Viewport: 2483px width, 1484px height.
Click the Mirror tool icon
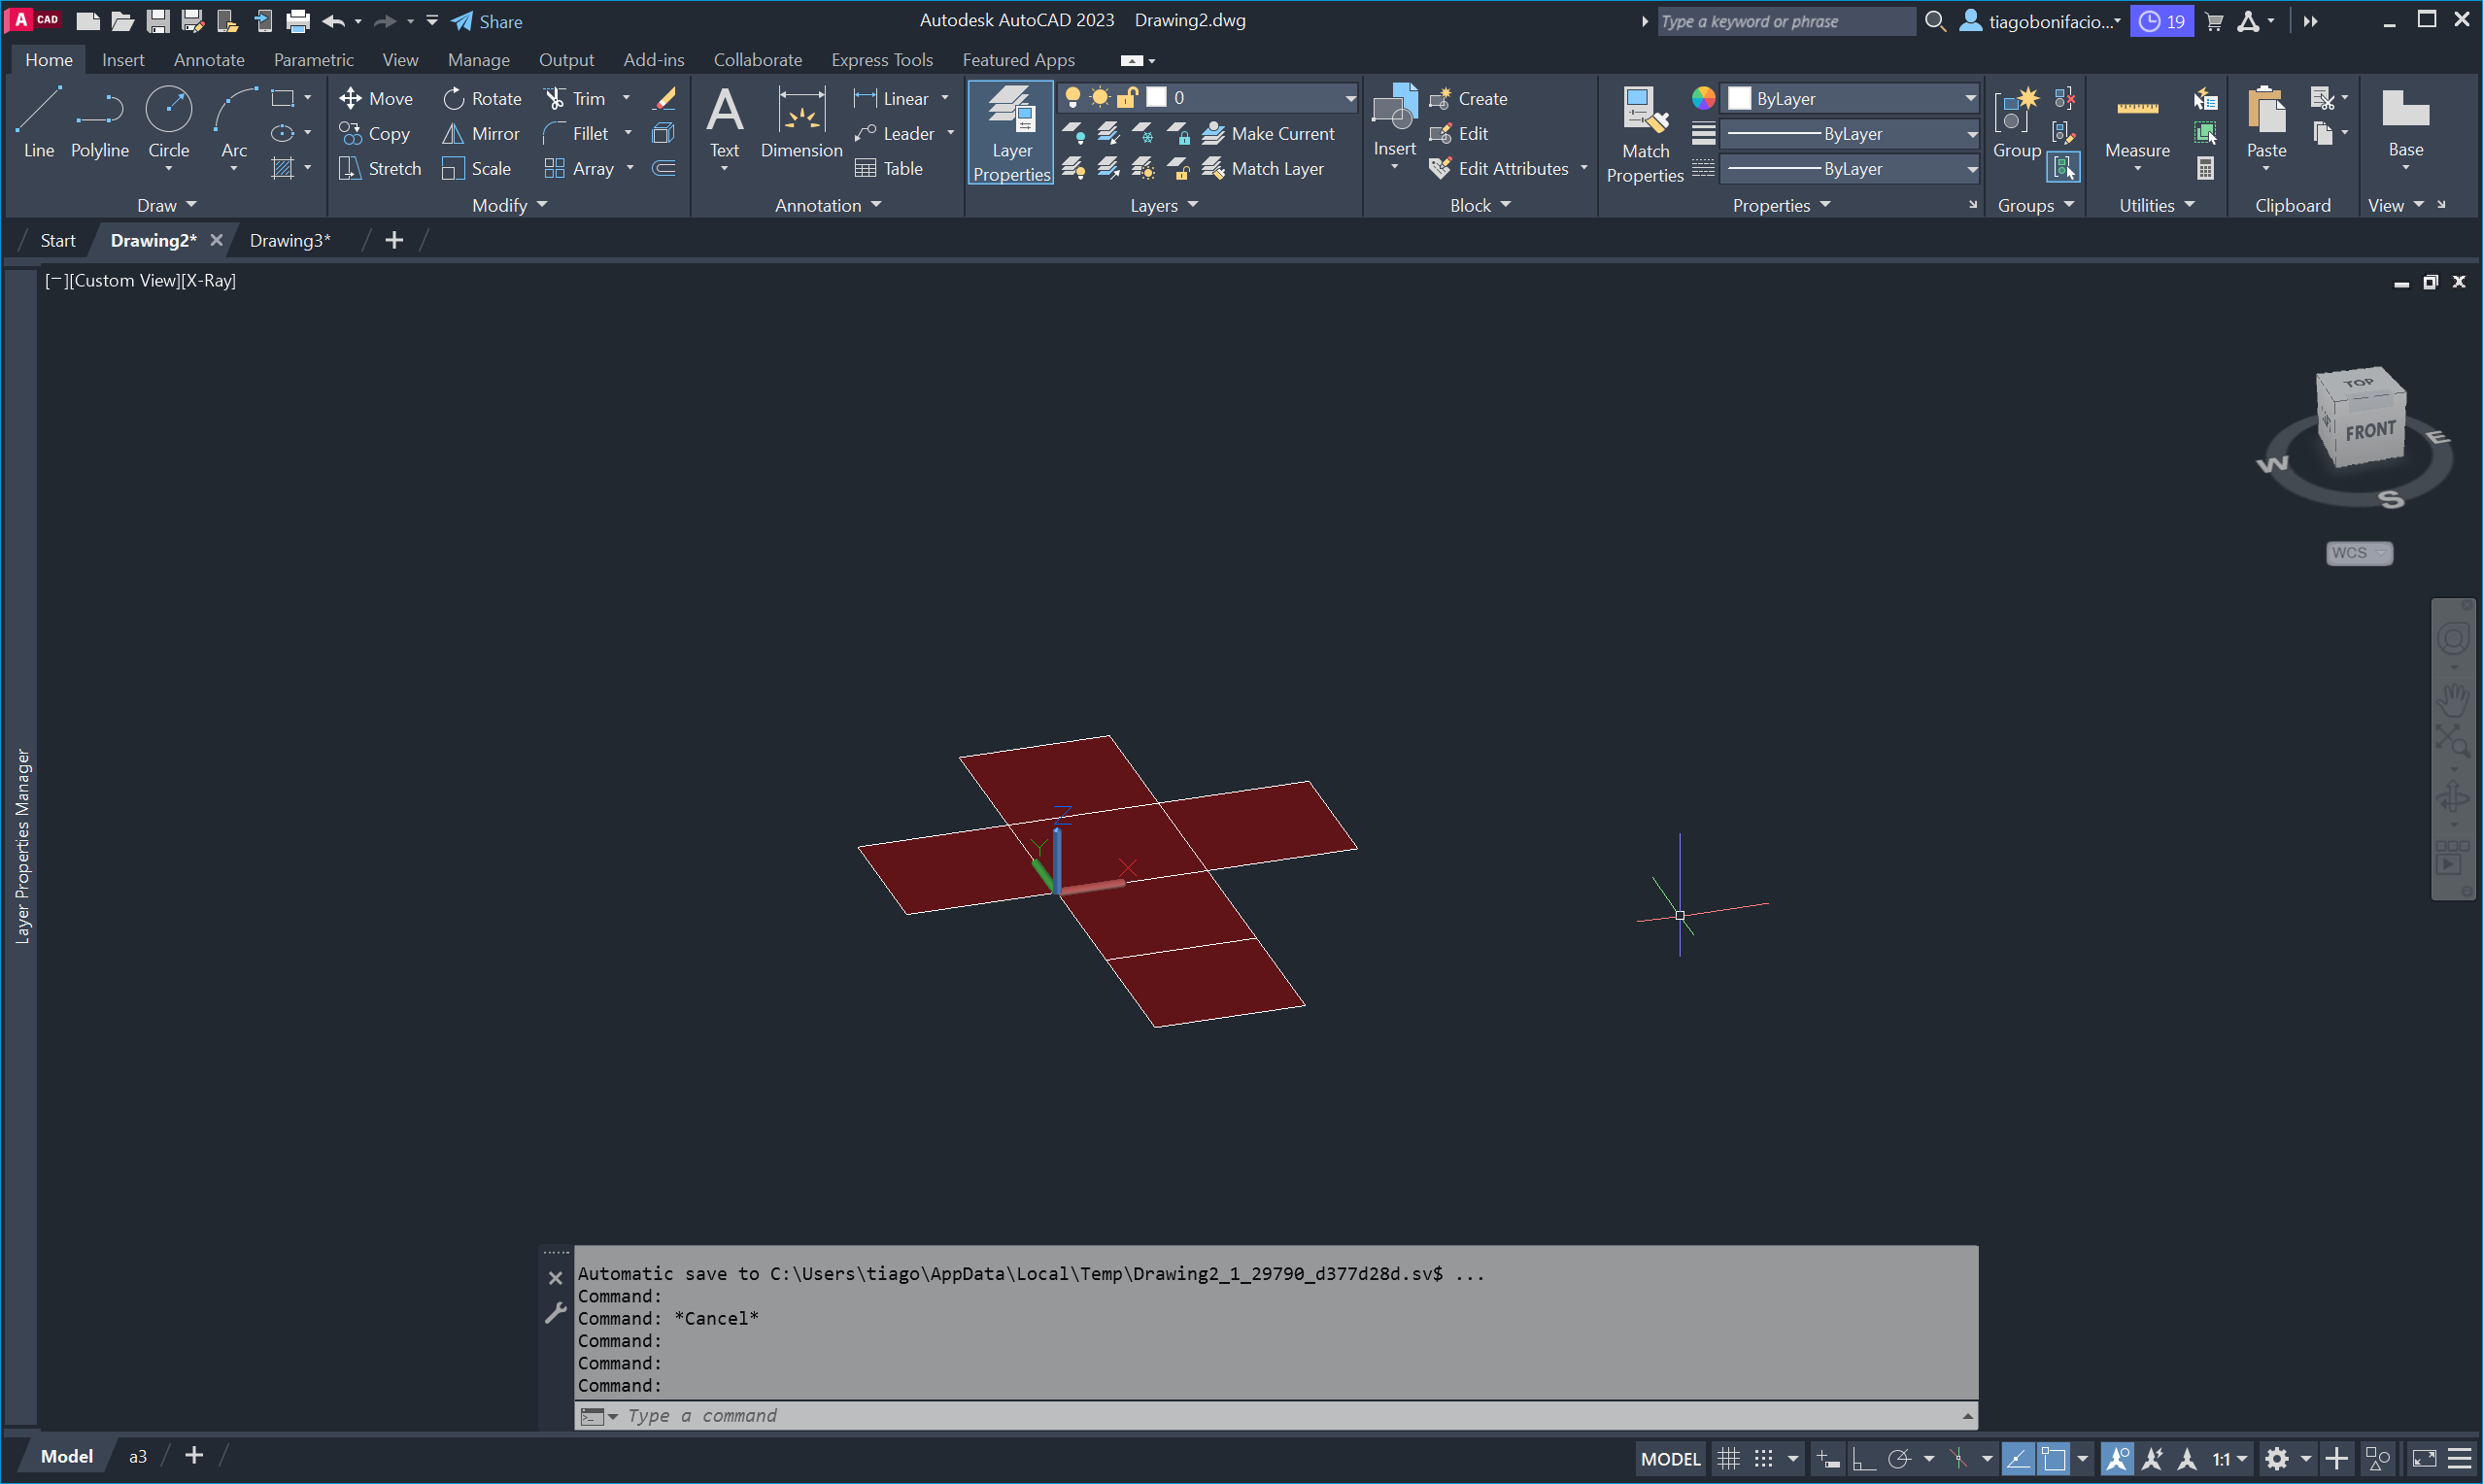(453, 133)
